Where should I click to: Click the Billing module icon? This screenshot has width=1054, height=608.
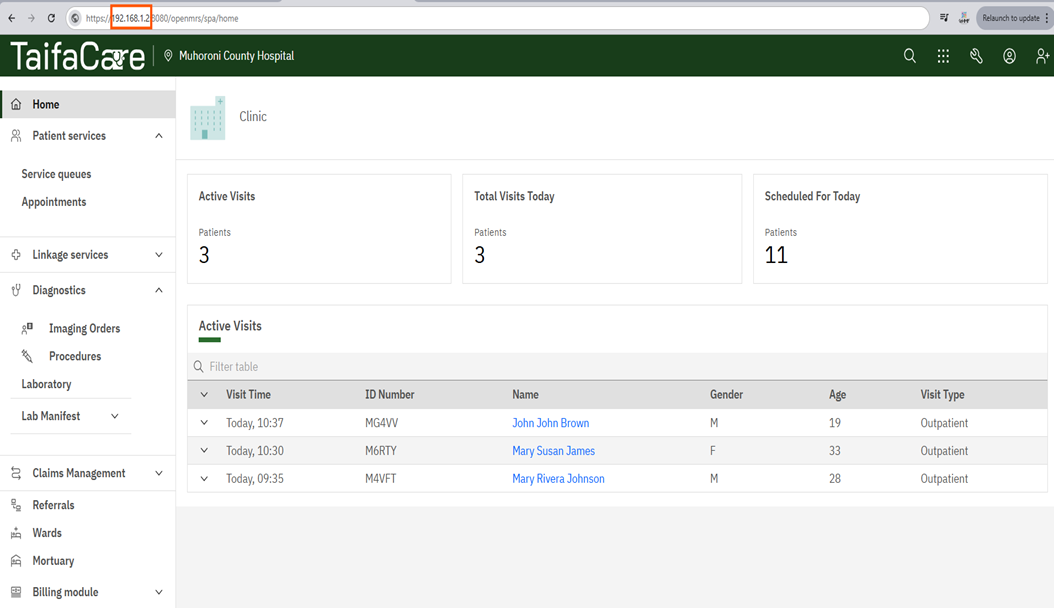tap(16, 592)
